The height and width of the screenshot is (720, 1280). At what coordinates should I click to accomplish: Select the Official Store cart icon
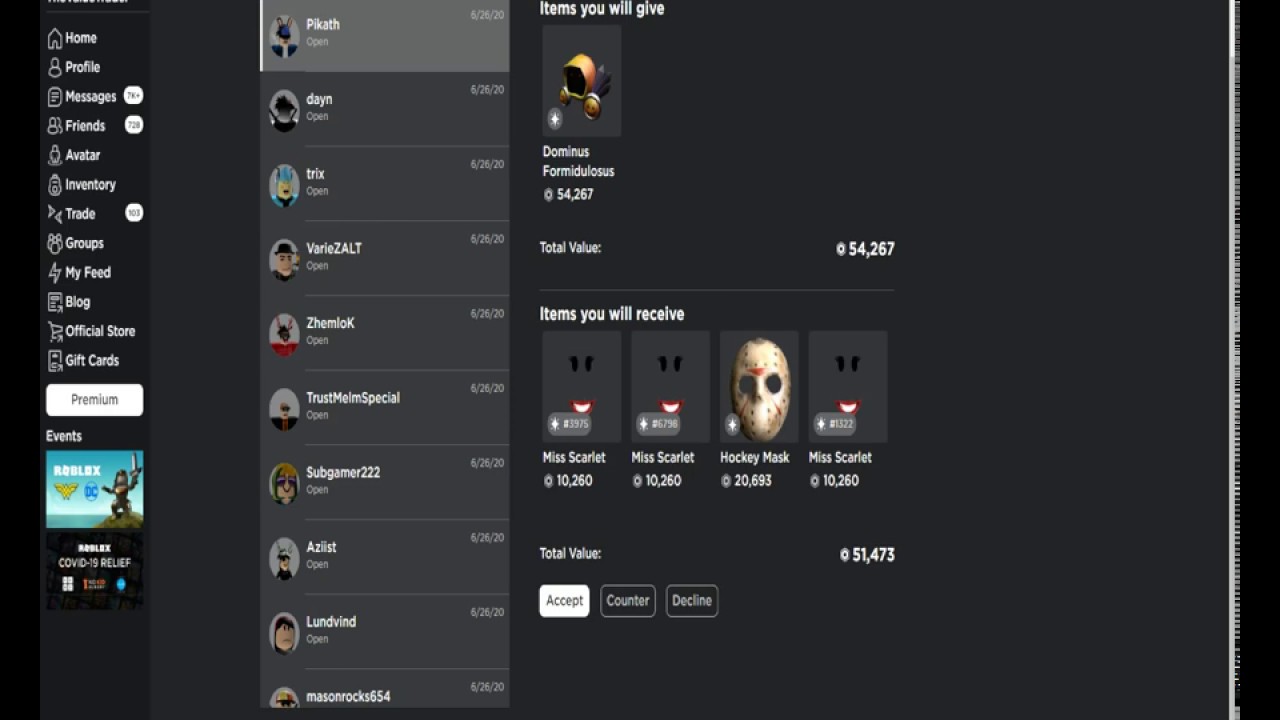[55, 331]
